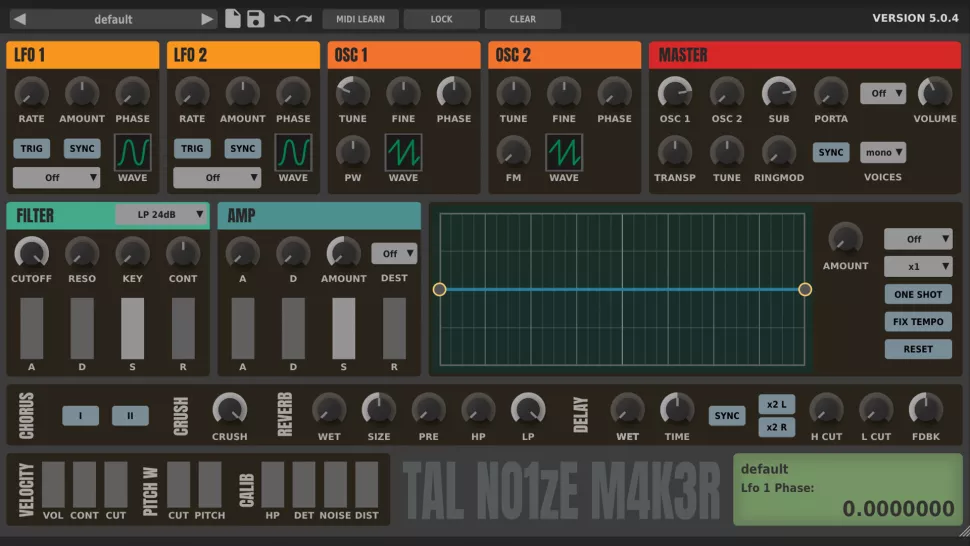Toggle LFO 1 SYNC button
This screenshot has height=546, width=970.
tap(82, 148)
